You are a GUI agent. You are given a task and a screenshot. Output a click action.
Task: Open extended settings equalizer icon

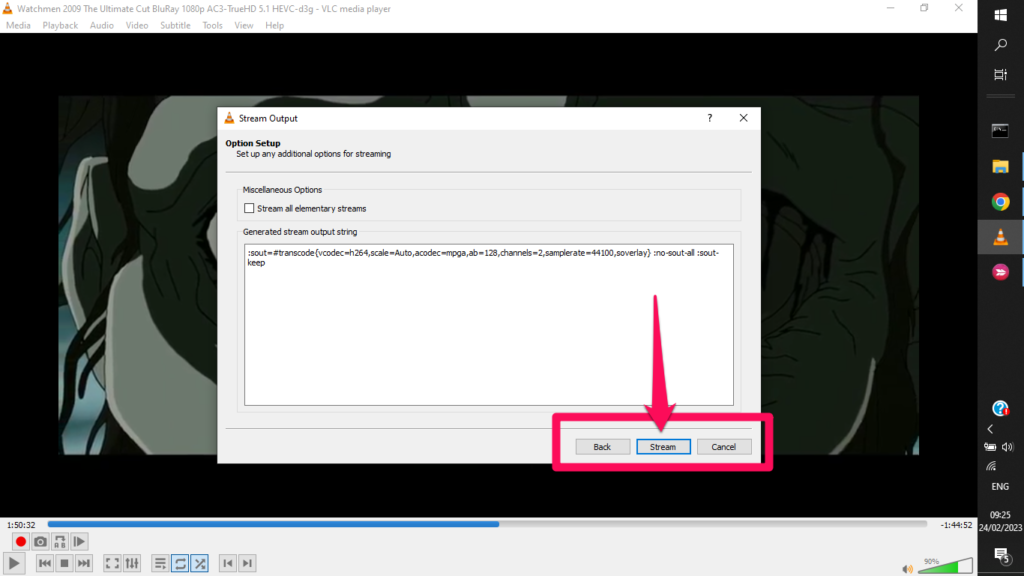(x=132, y=563)
